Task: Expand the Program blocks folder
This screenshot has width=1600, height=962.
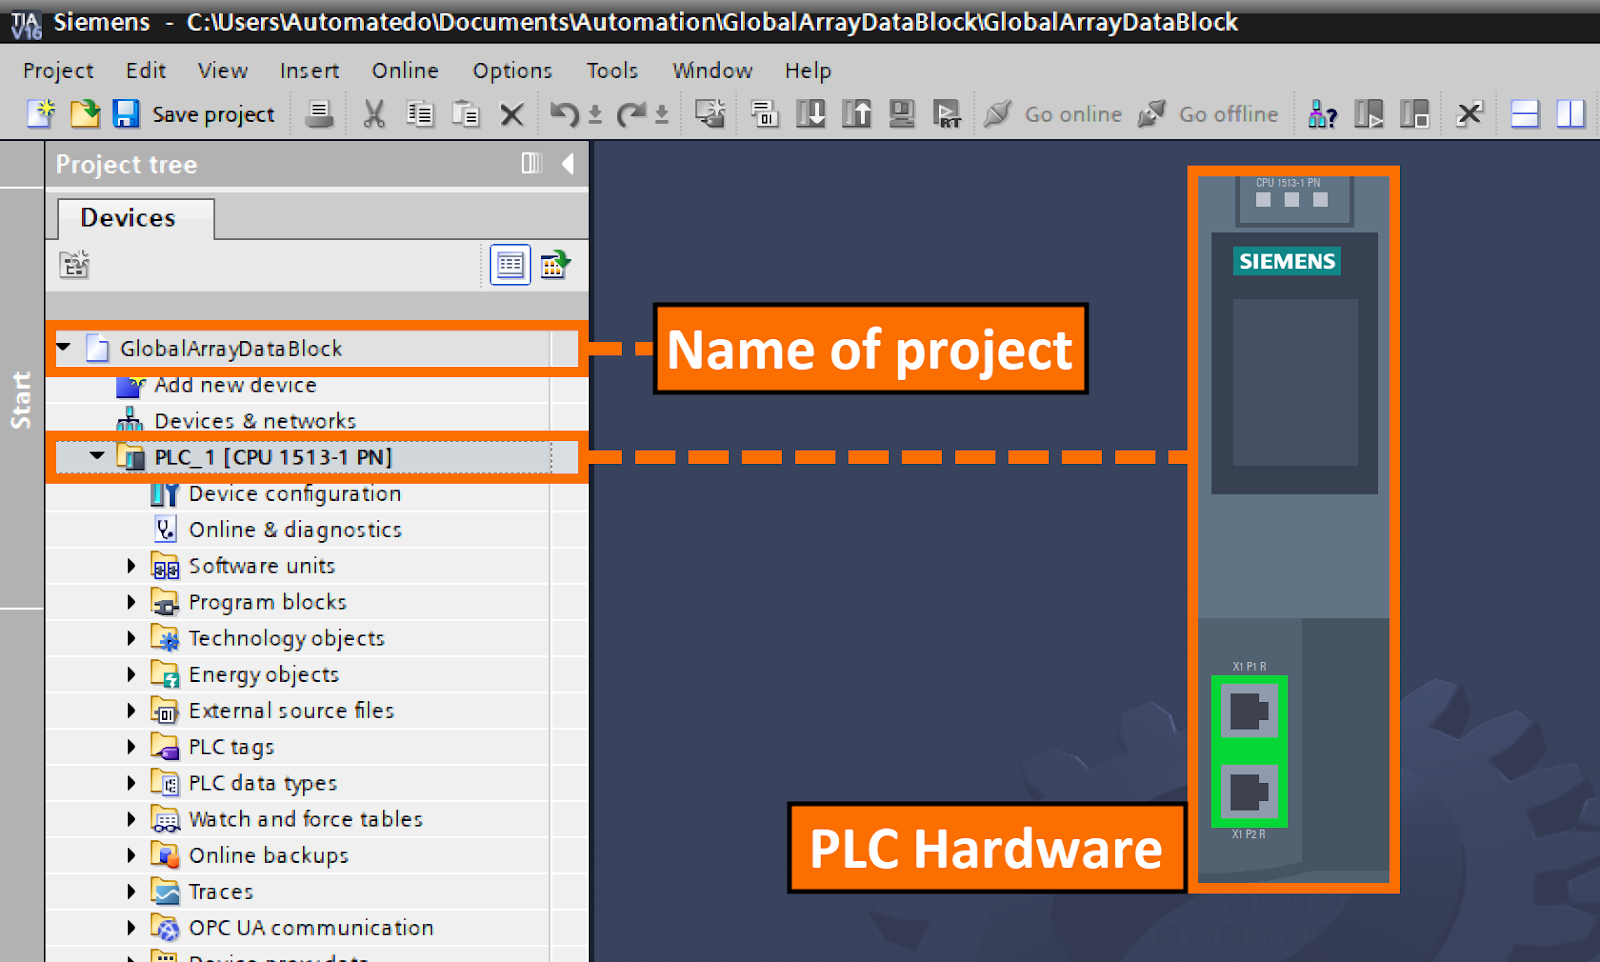Action: coord(131,602)
